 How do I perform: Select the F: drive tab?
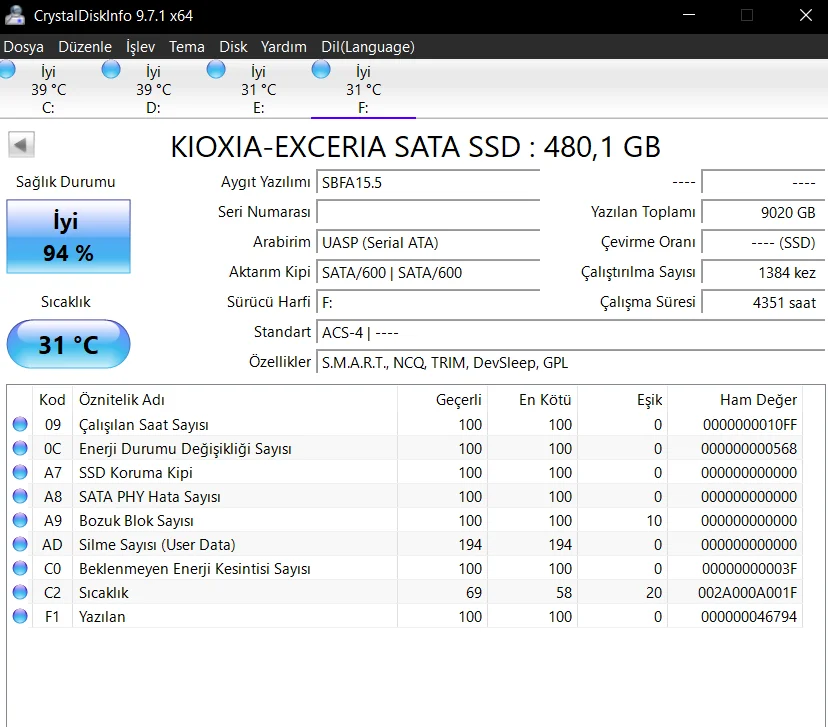(x=363, y=89)
